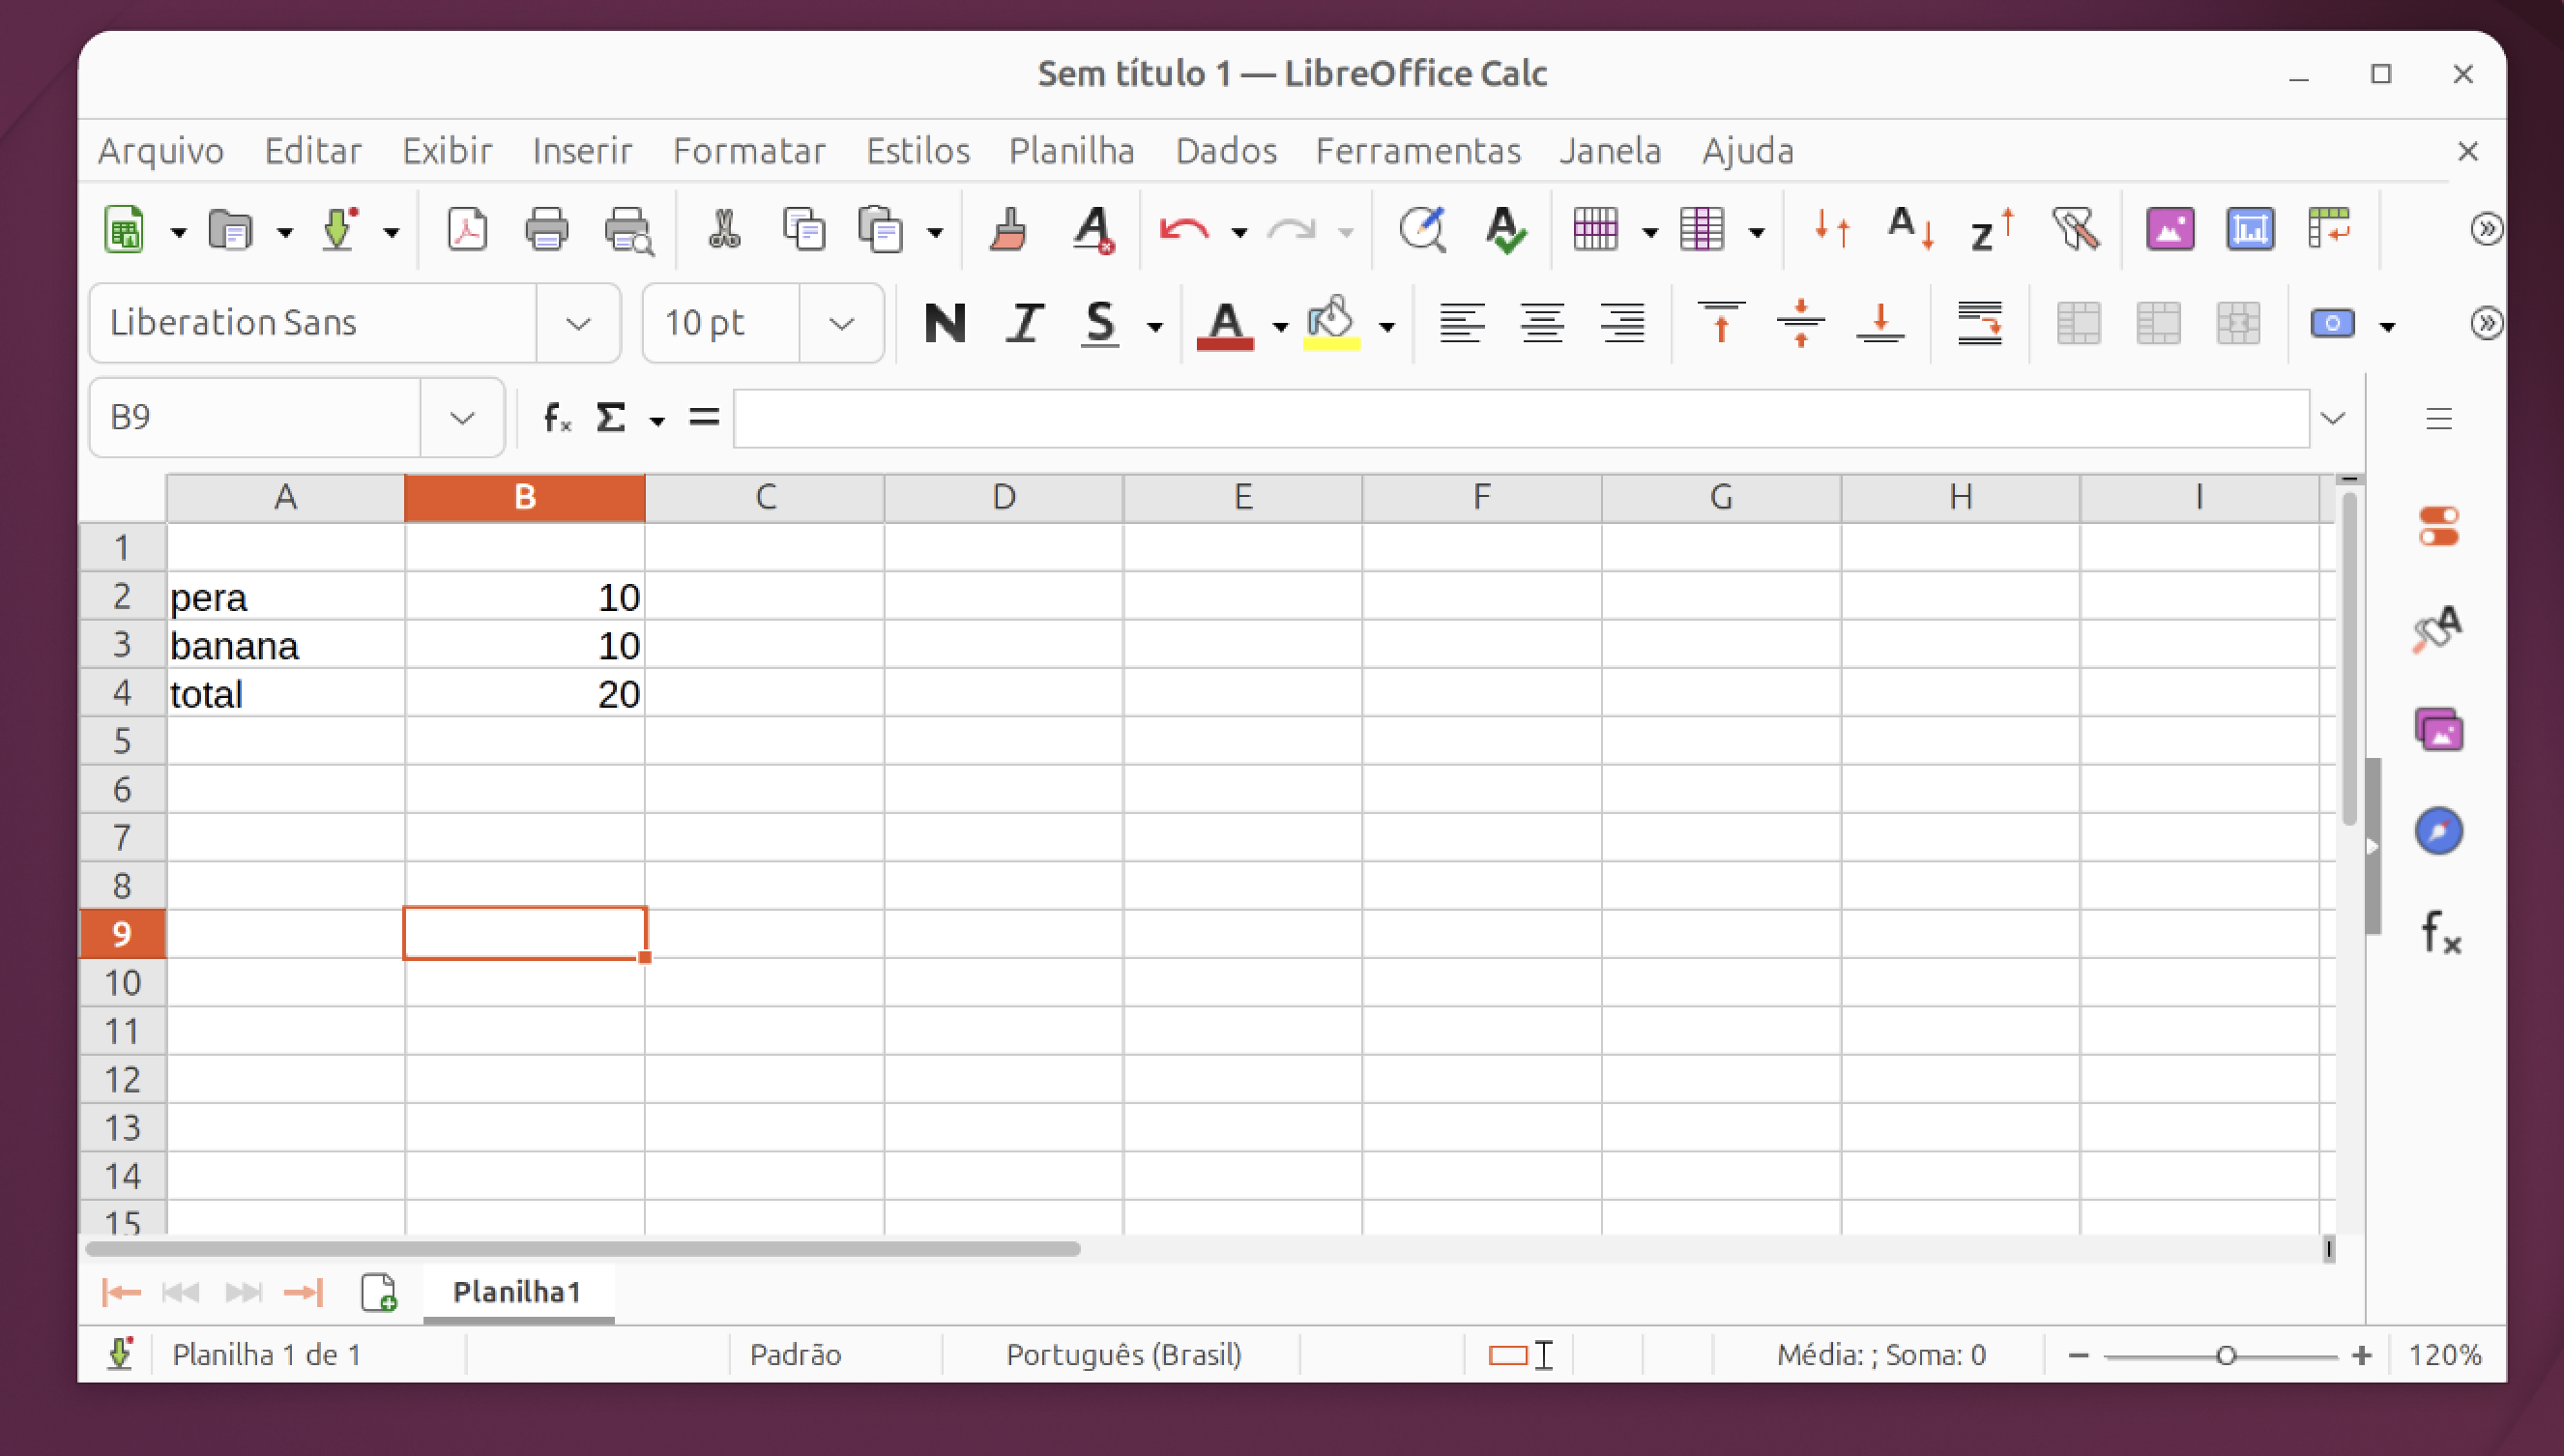Open sidebar Styles deck
The width and height of the screenshot is (2564, 1456).
tap(2439, 629)
